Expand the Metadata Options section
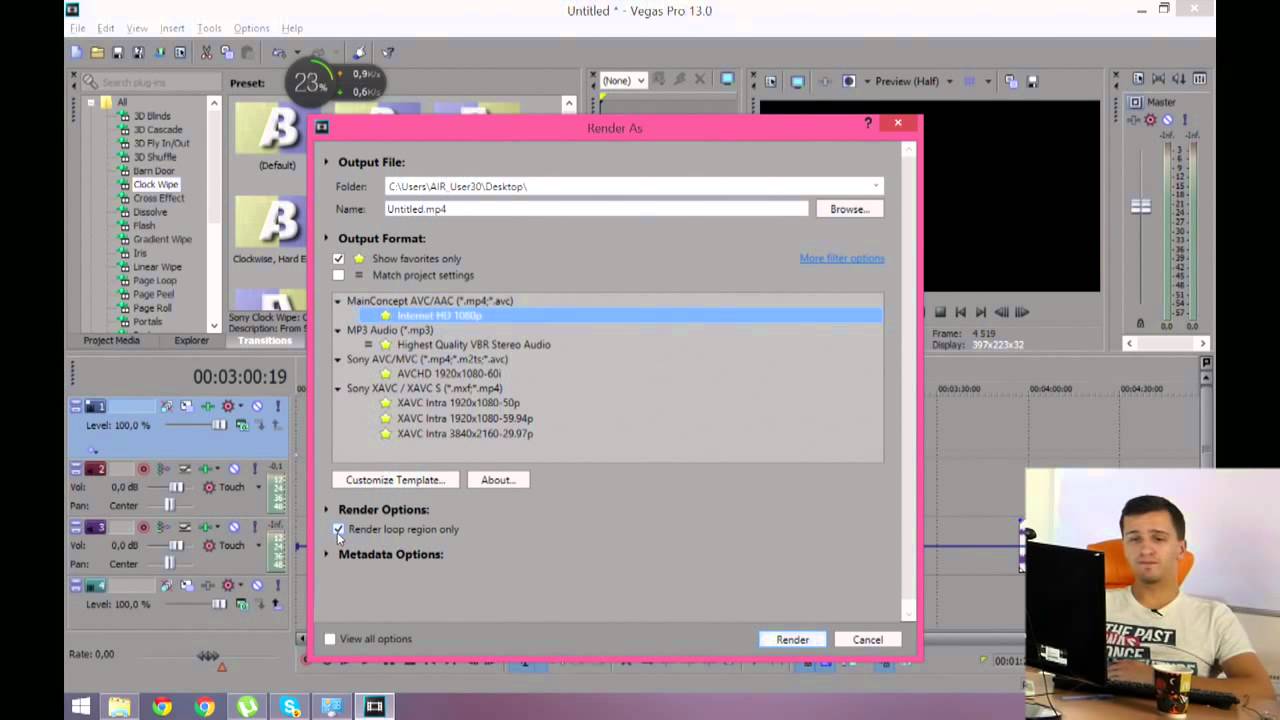Image resolution: width=1280 pixels, height=720 pixels. [326, 554]
